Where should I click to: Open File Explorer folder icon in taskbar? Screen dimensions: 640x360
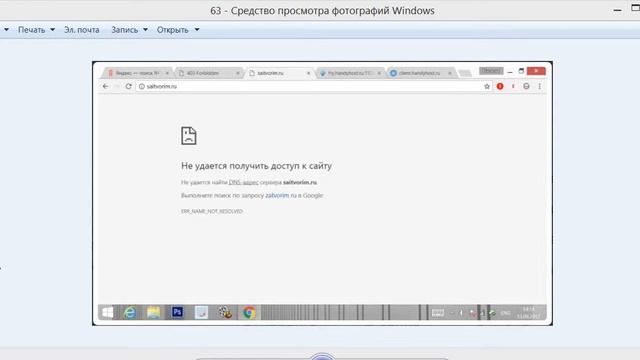(153, 313)
